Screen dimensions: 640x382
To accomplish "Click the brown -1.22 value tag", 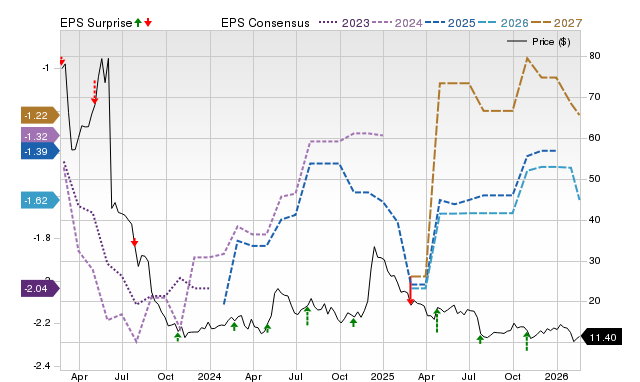I will [x=40, y=115].
